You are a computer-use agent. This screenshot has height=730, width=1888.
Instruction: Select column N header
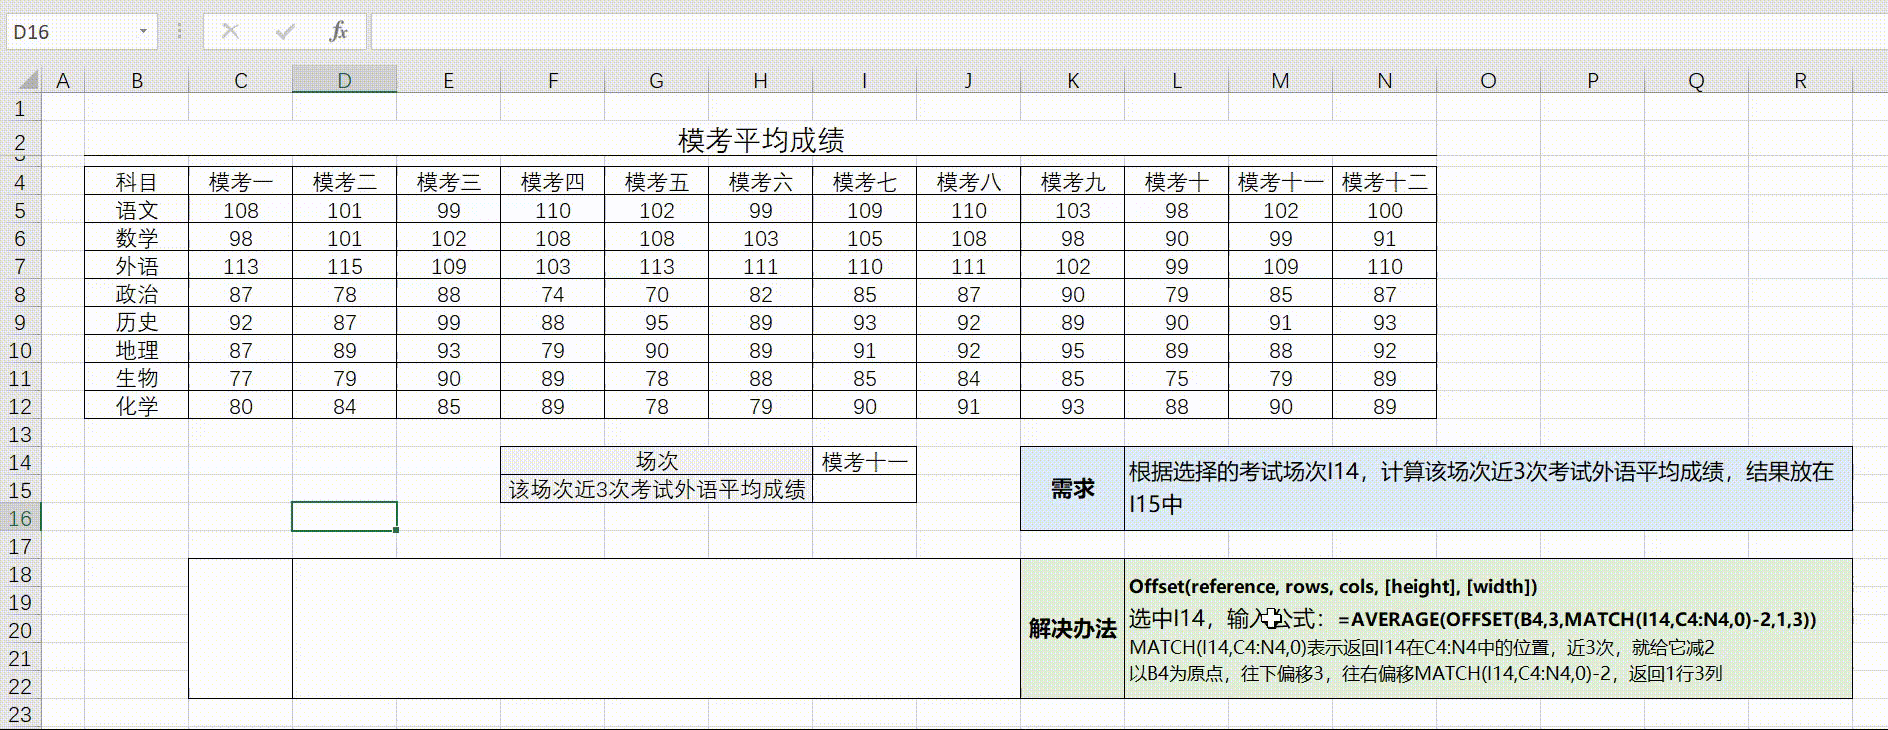1384,80
